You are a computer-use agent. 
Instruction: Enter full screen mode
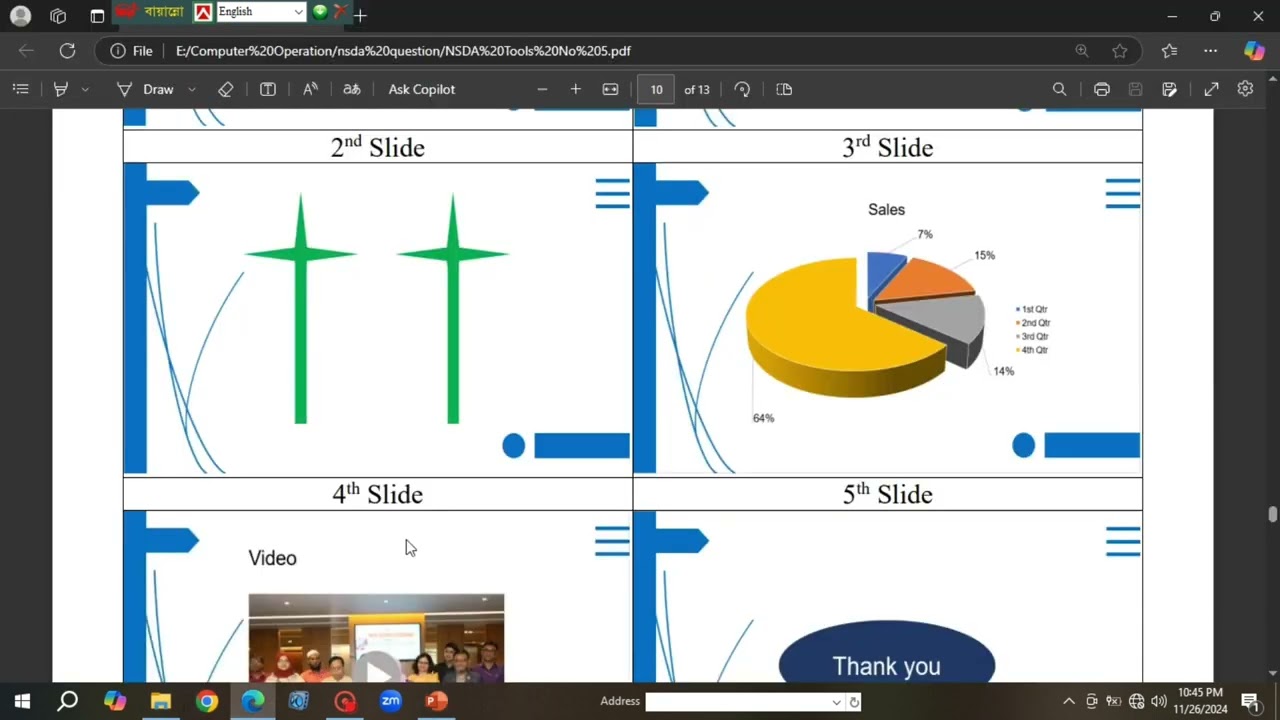tap(1211, 89)
